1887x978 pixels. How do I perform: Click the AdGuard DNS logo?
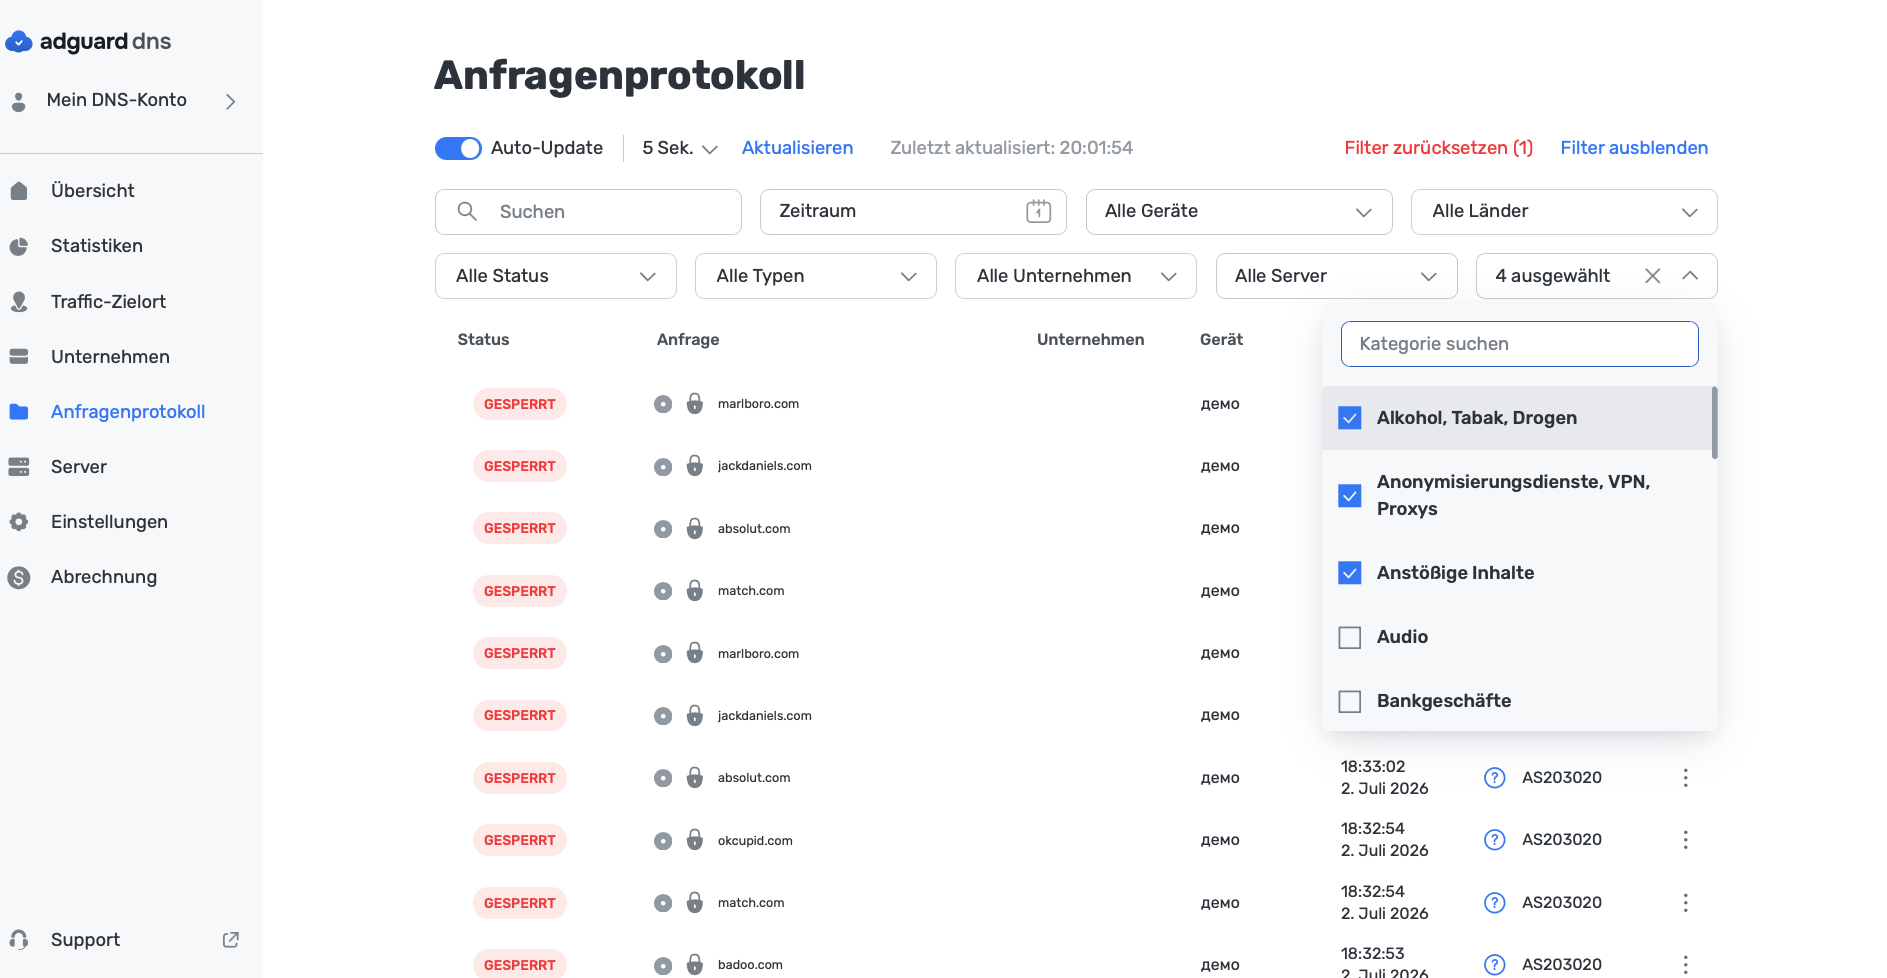[88, 41]
